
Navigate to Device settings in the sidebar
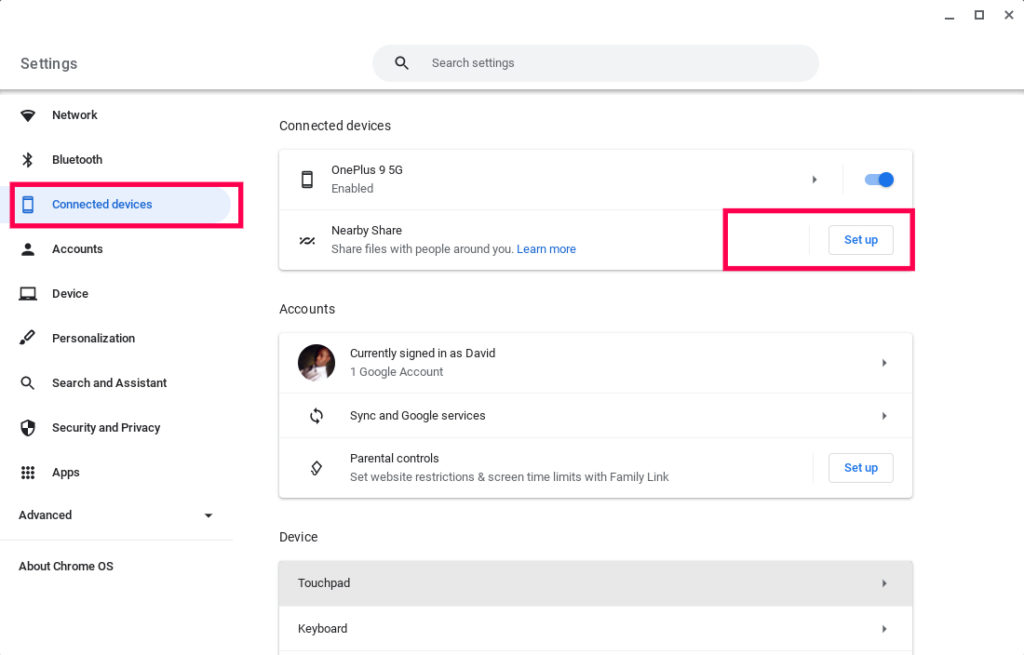point(70,294)
